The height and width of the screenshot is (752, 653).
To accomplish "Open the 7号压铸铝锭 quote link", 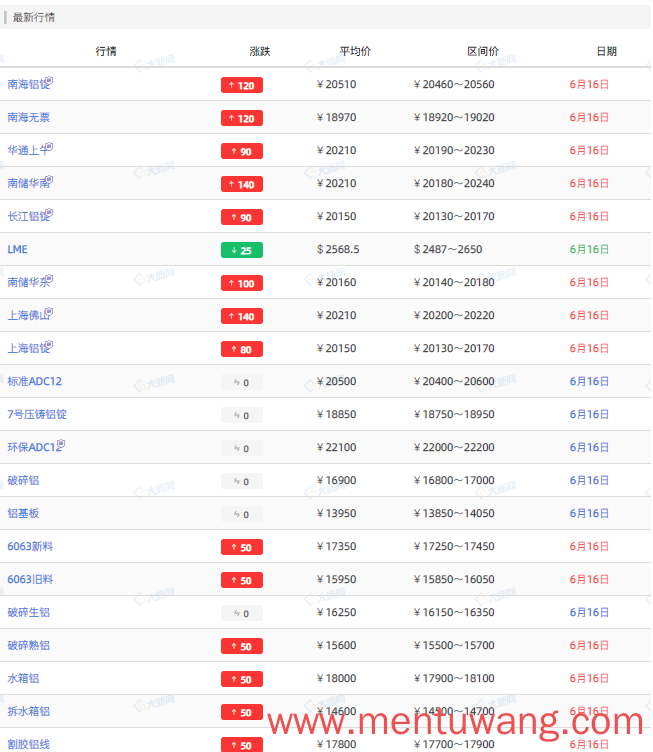I will click(37, 414).
